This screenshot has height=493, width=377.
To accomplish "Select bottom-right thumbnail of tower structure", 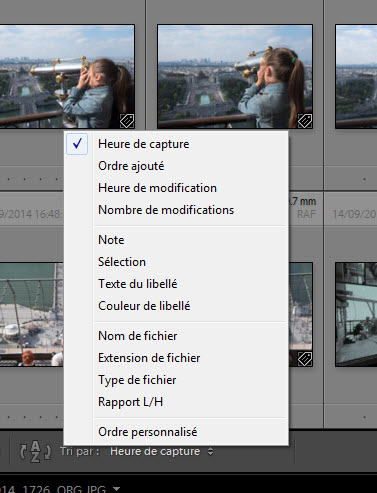I will pos(356,314).
